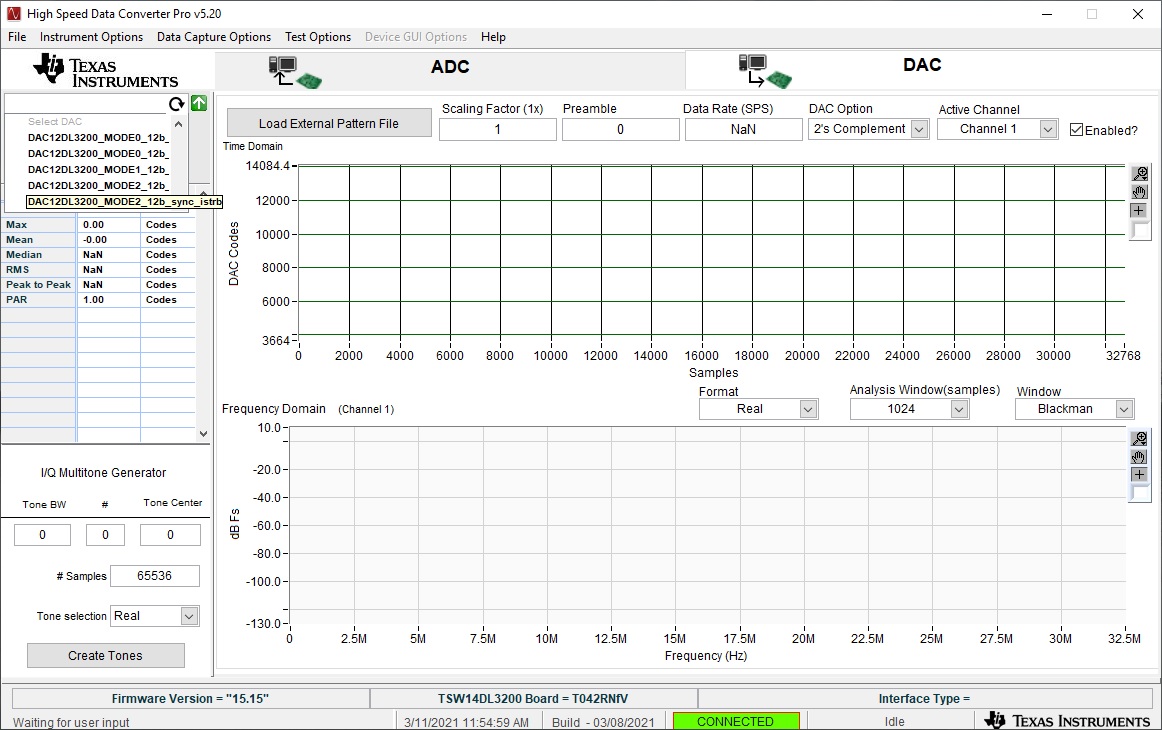The width and height of the screenshot is (1162, 730).
Task: Open the Blackman window dropdown
Action: 1124,409
